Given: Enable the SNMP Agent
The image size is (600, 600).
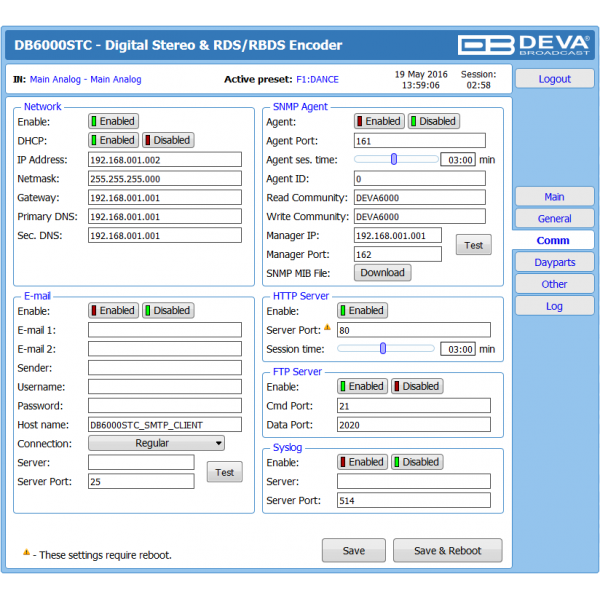Looking at the screenshot, I should coord(379,121).
